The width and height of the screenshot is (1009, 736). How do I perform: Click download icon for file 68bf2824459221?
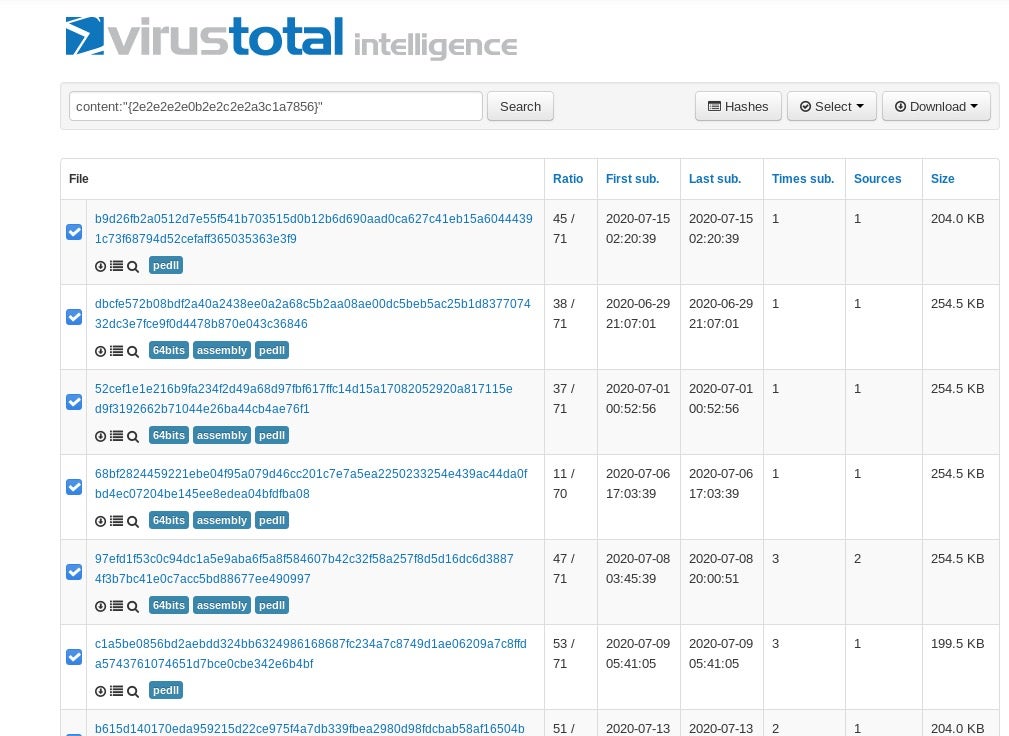(100, 521)
